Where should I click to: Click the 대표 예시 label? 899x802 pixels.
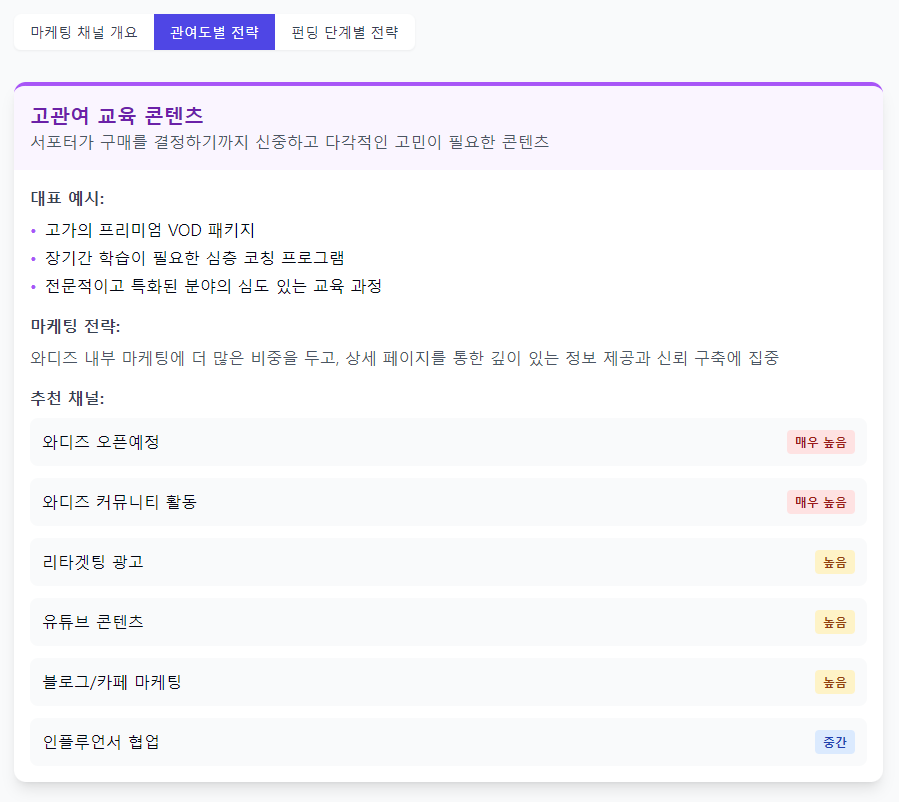point(67,198)
